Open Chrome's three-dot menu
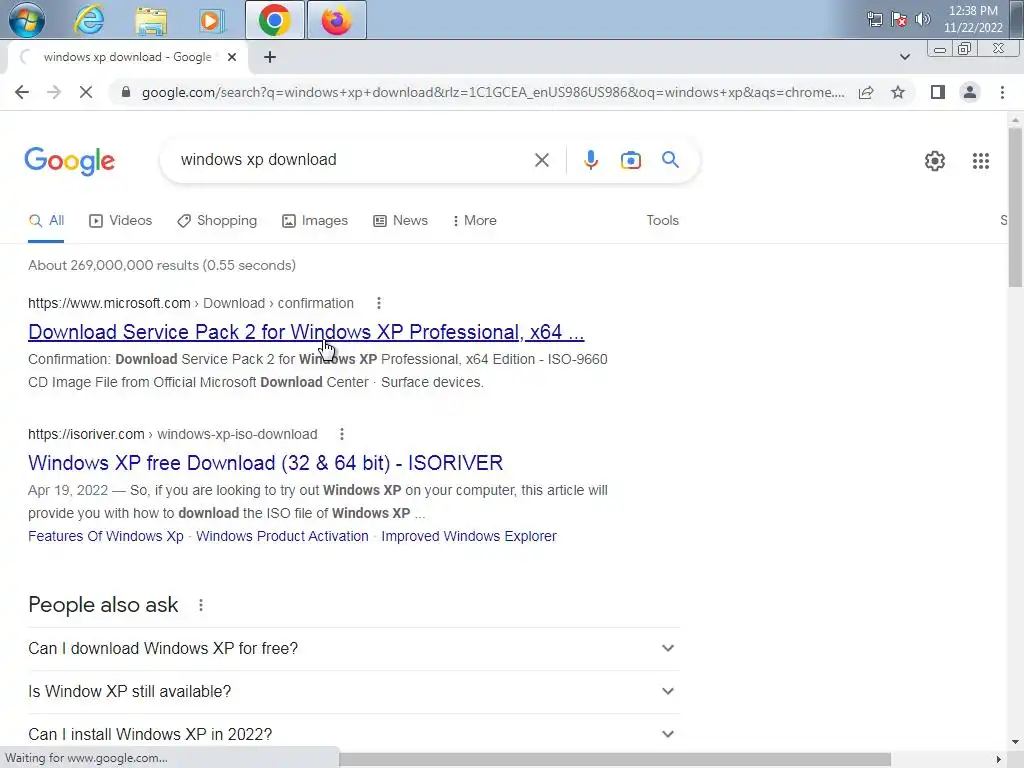1024x768 pixels. [x=1002, y=92]
